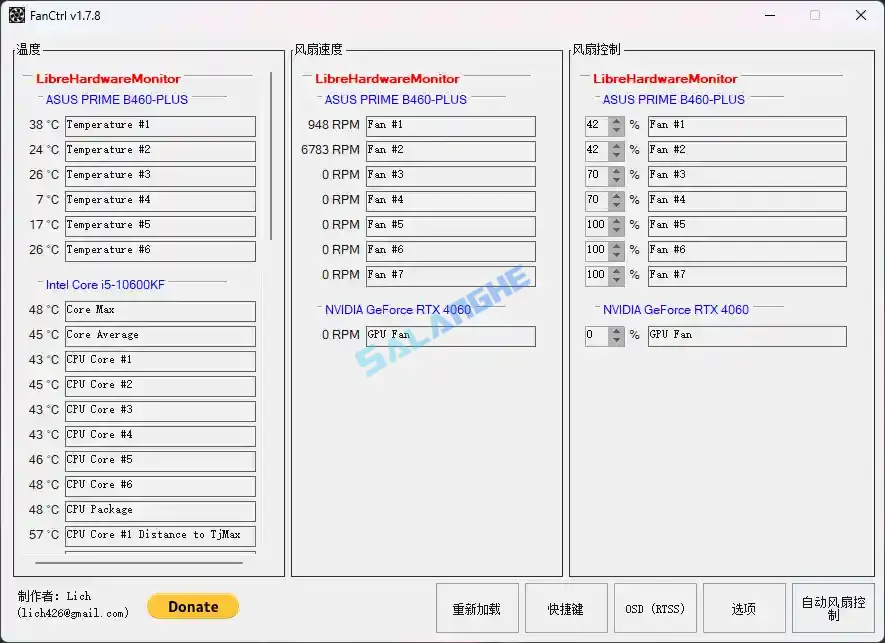Screen dimensions: 885x643
Task: Open the 快捷键 hotkey settings
Action: point(566,607)
